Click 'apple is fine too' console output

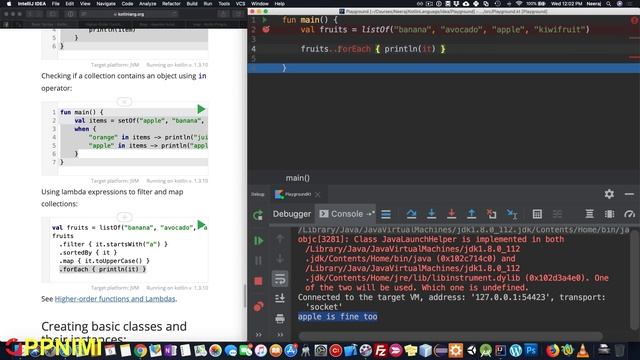click(338, 317)
